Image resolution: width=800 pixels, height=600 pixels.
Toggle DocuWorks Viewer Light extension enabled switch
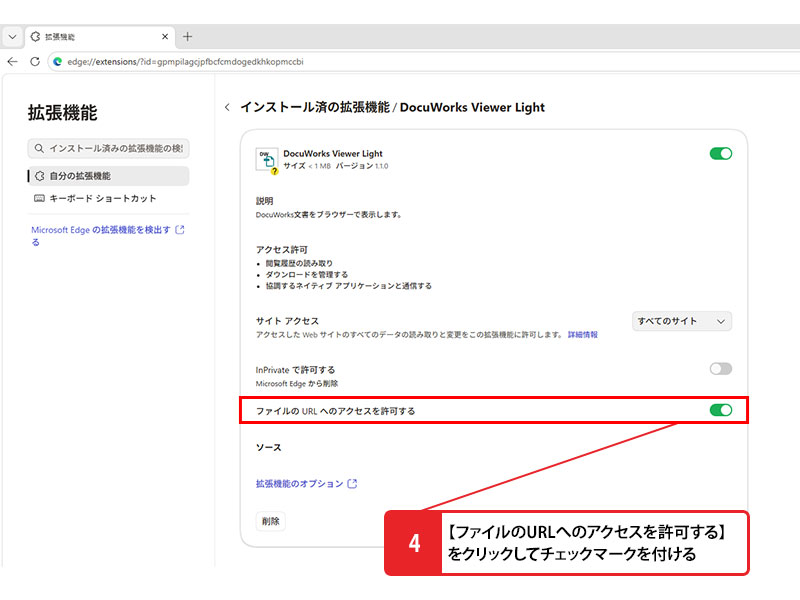pos(720,154)
